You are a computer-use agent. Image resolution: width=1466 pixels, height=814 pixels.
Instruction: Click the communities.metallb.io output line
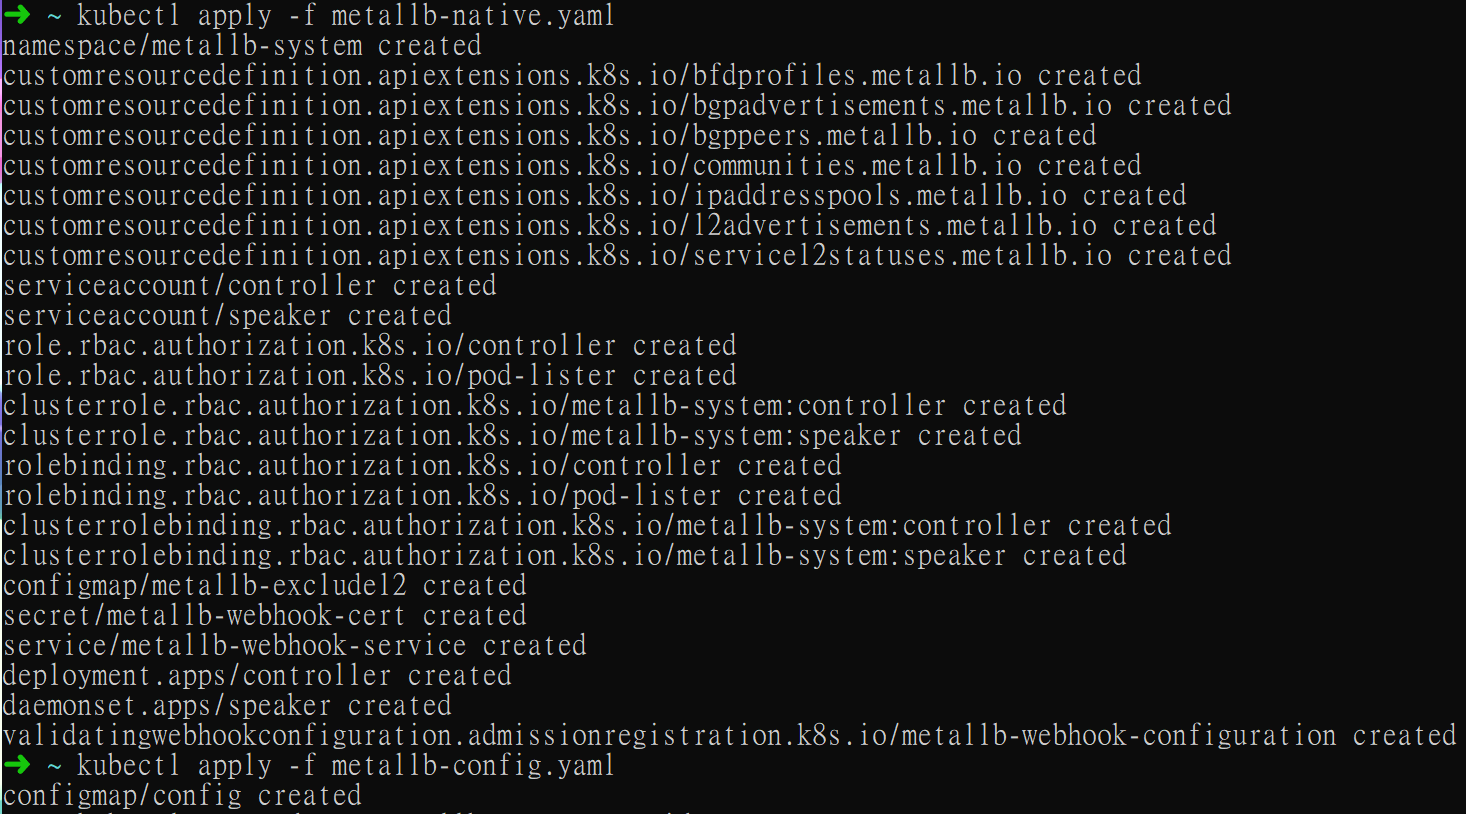572,165
